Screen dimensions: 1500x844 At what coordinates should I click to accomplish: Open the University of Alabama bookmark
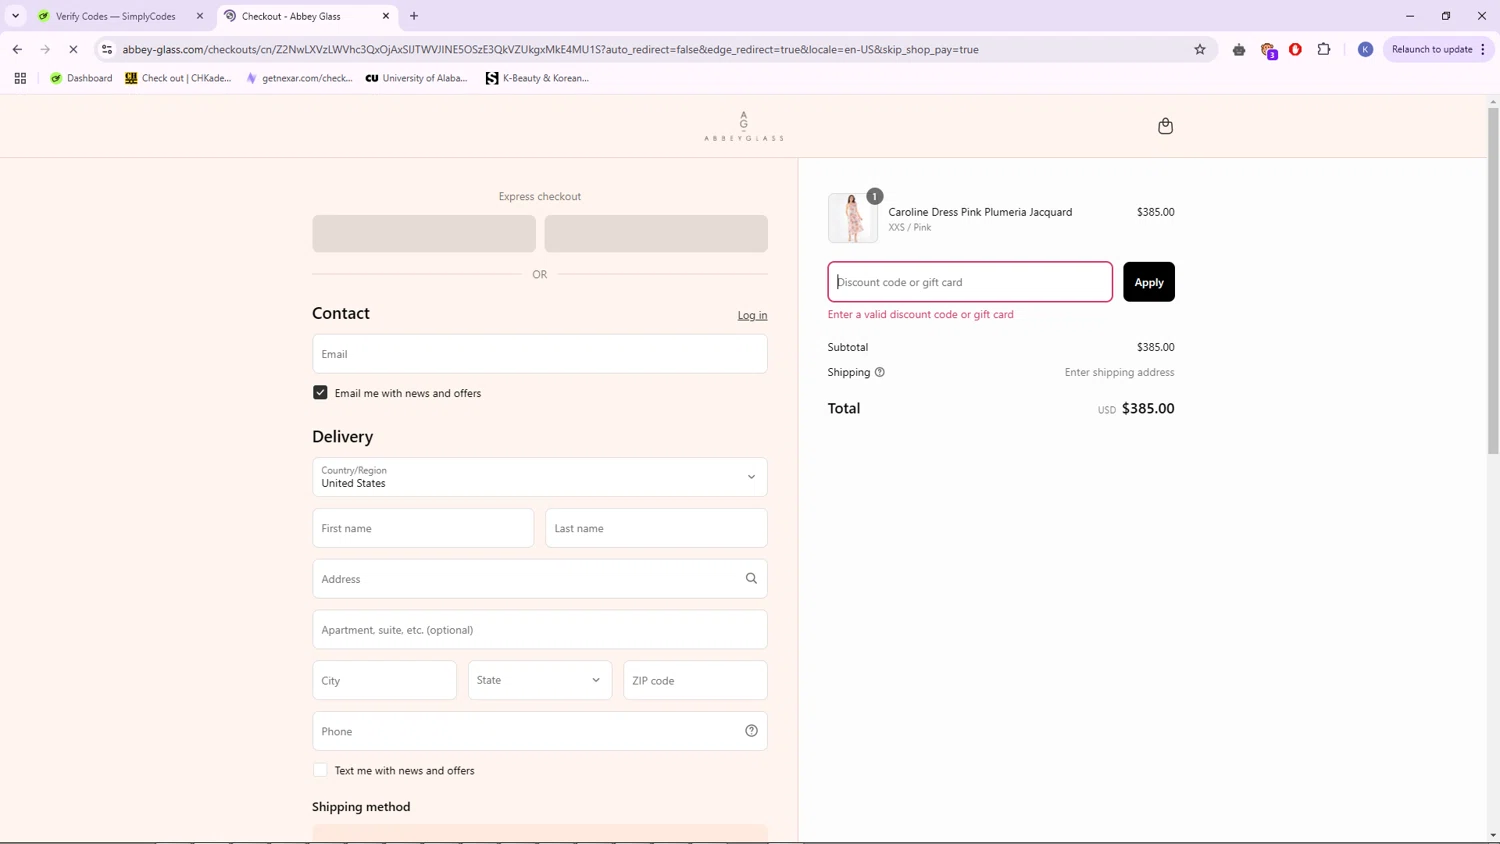(416, 78)
